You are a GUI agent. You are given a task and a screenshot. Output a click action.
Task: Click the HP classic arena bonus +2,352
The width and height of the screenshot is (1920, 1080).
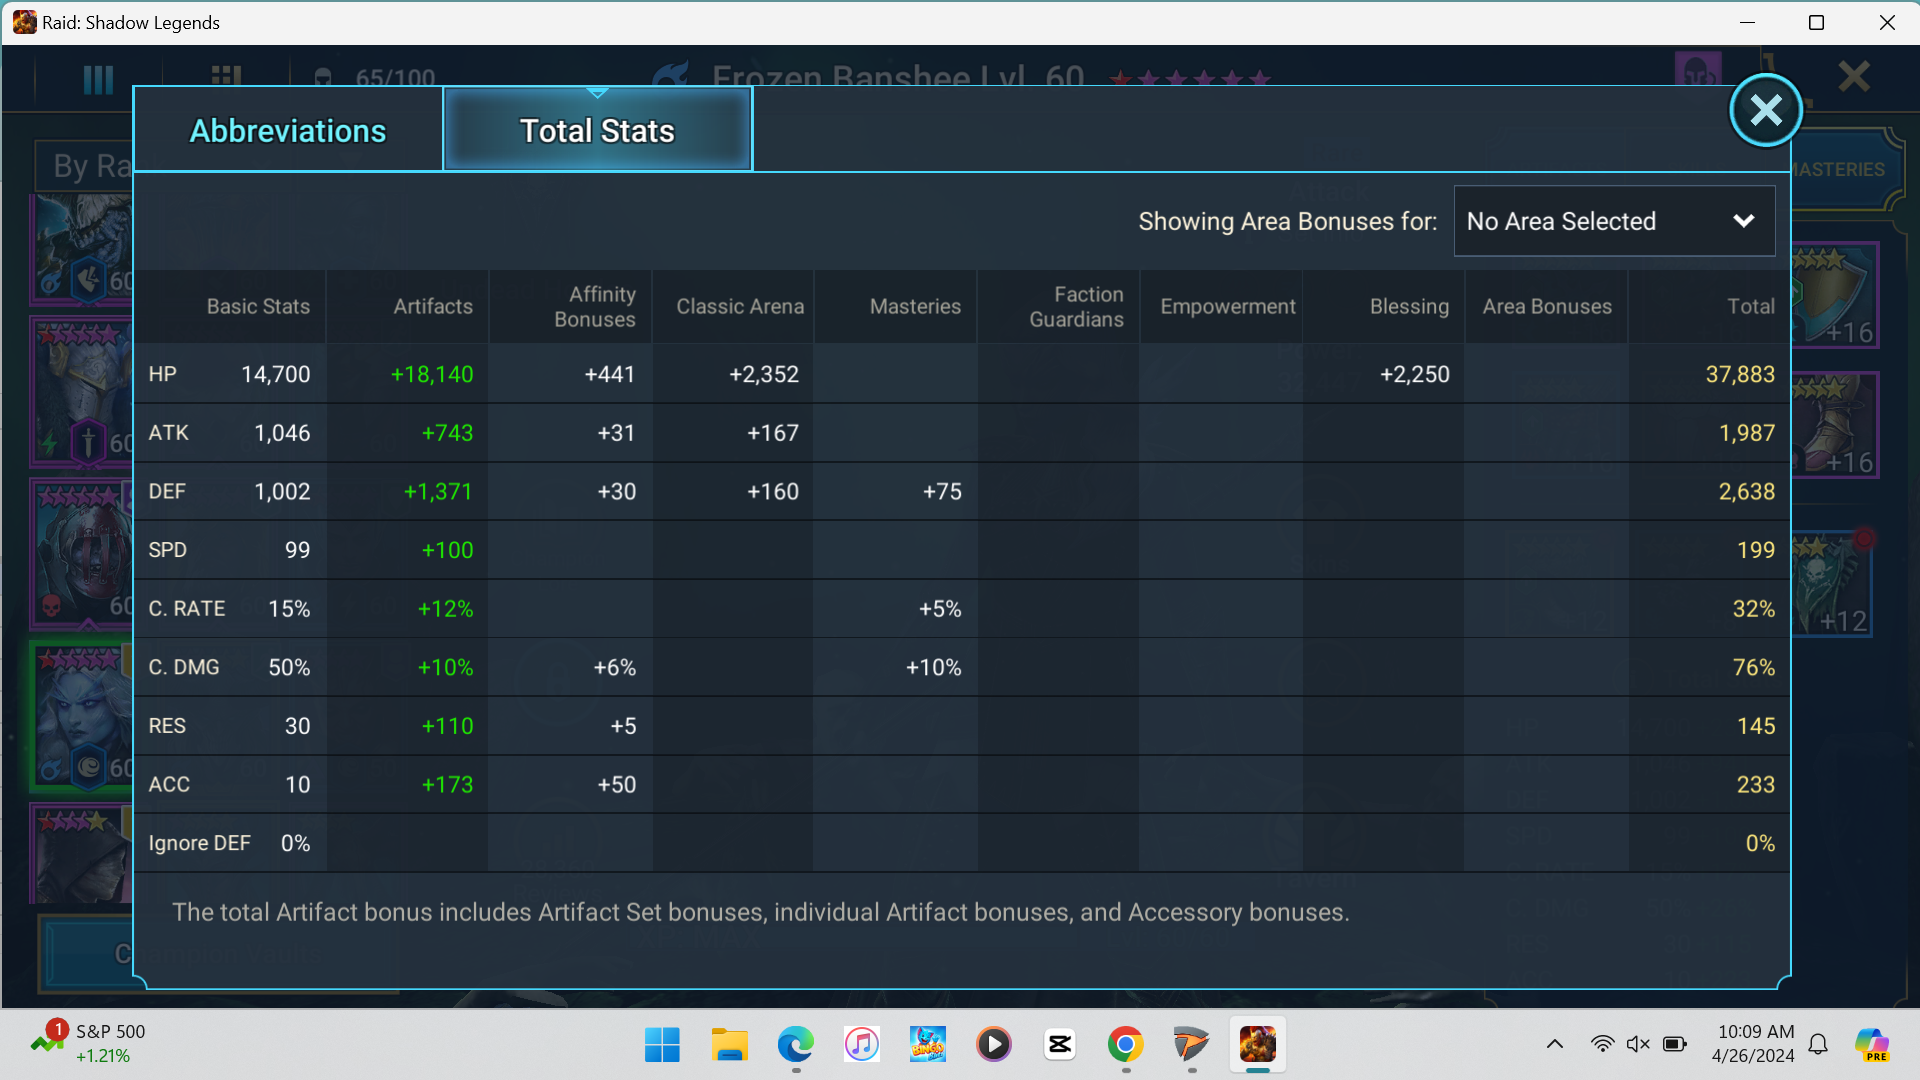(x=764, y=374)
